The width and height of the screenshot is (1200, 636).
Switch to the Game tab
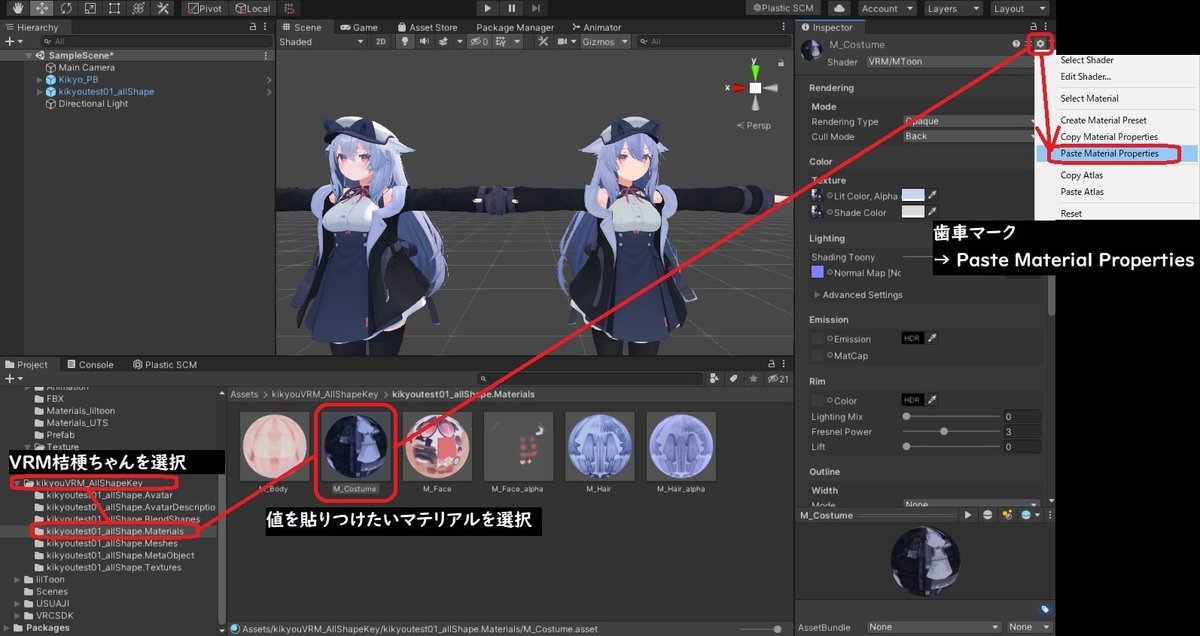359,27
